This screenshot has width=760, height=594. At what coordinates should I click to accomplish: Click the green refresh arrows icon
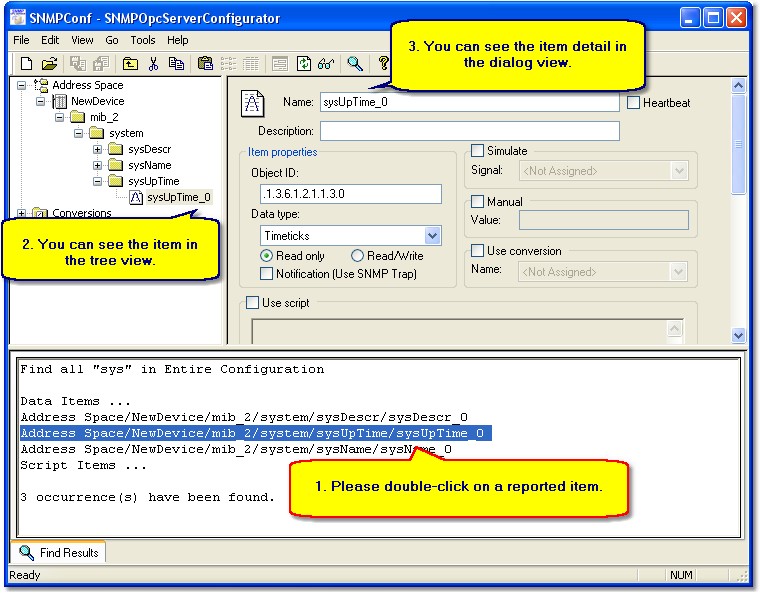303,63
